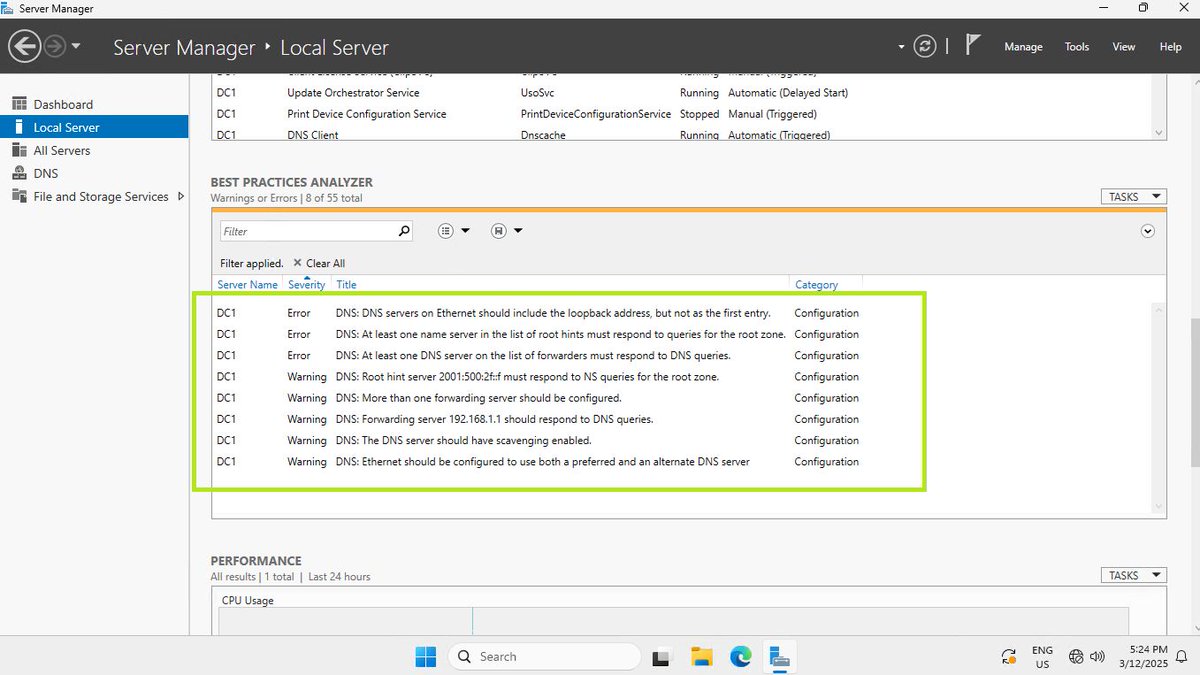This screenshot has height=675, width=1200.
Task: Open the Tools menu
Action: [1077, 47]
